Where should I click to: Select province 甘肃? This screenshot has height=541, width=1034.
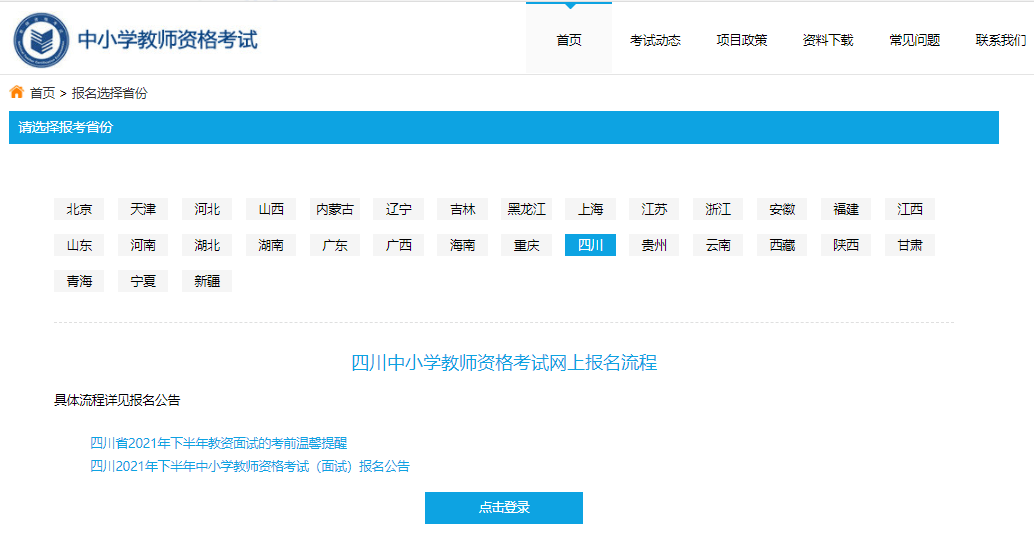pos(910,245)
